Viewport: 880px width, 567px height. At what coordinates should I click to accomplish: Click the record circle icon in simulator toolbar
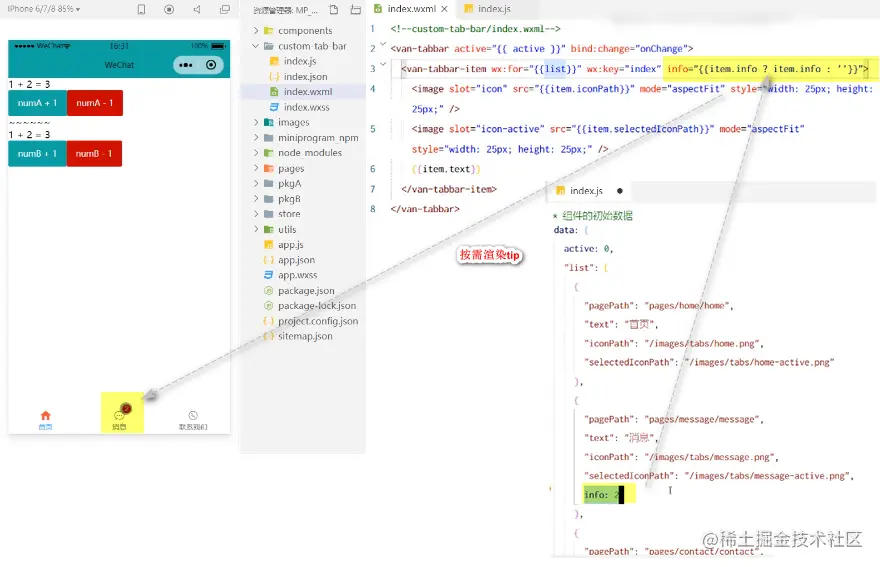[x=169, y=9]
